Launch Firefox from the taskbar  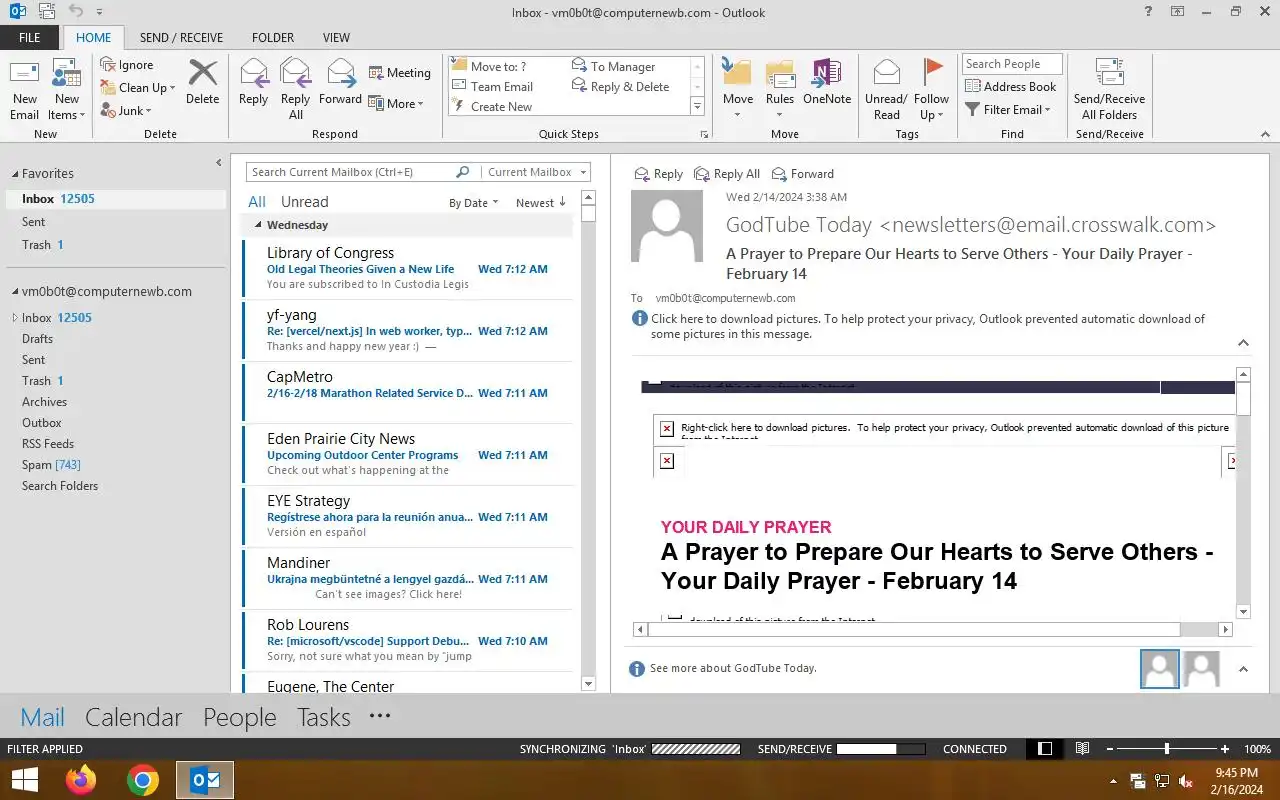click(x=81, y=780)
